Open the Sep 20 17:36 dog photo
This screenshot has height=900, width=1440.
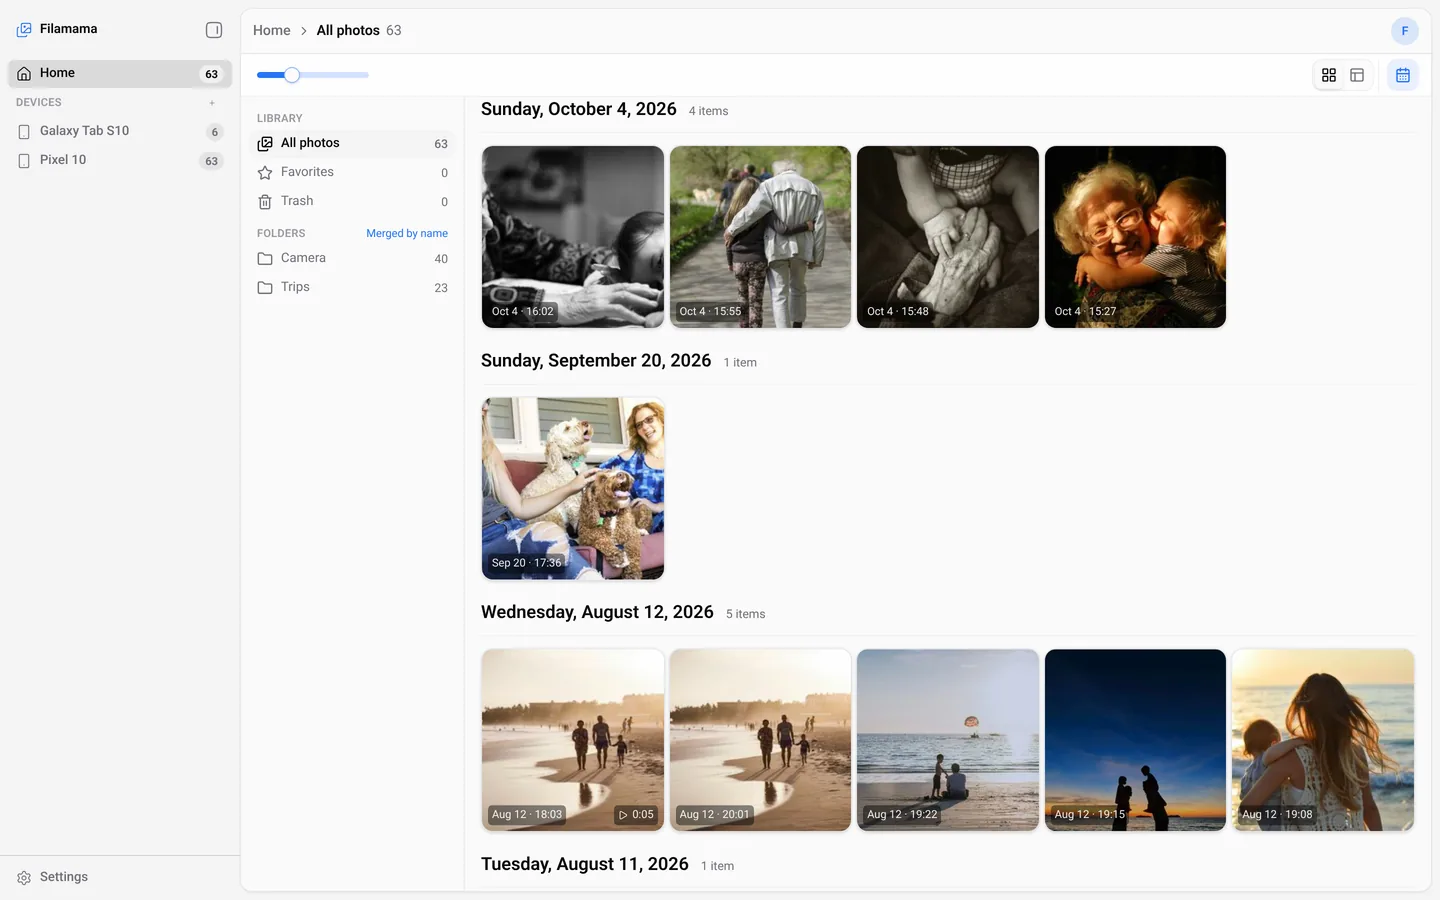[x=573, y=489]
